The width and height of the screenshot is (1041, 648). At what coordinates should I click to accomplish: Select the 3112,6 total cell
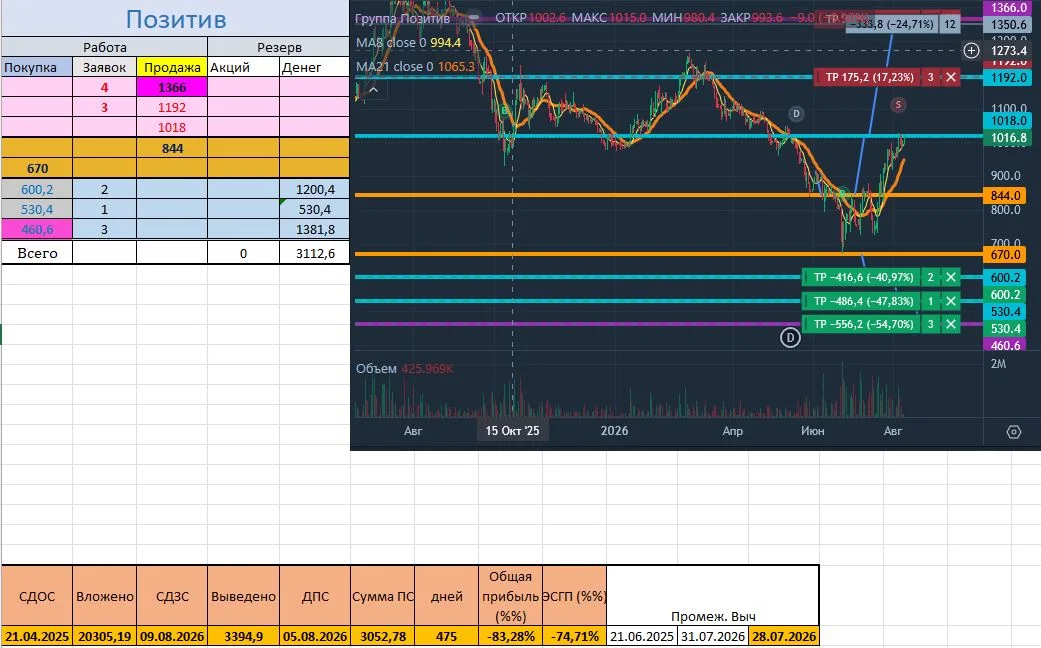click(315, 253)
